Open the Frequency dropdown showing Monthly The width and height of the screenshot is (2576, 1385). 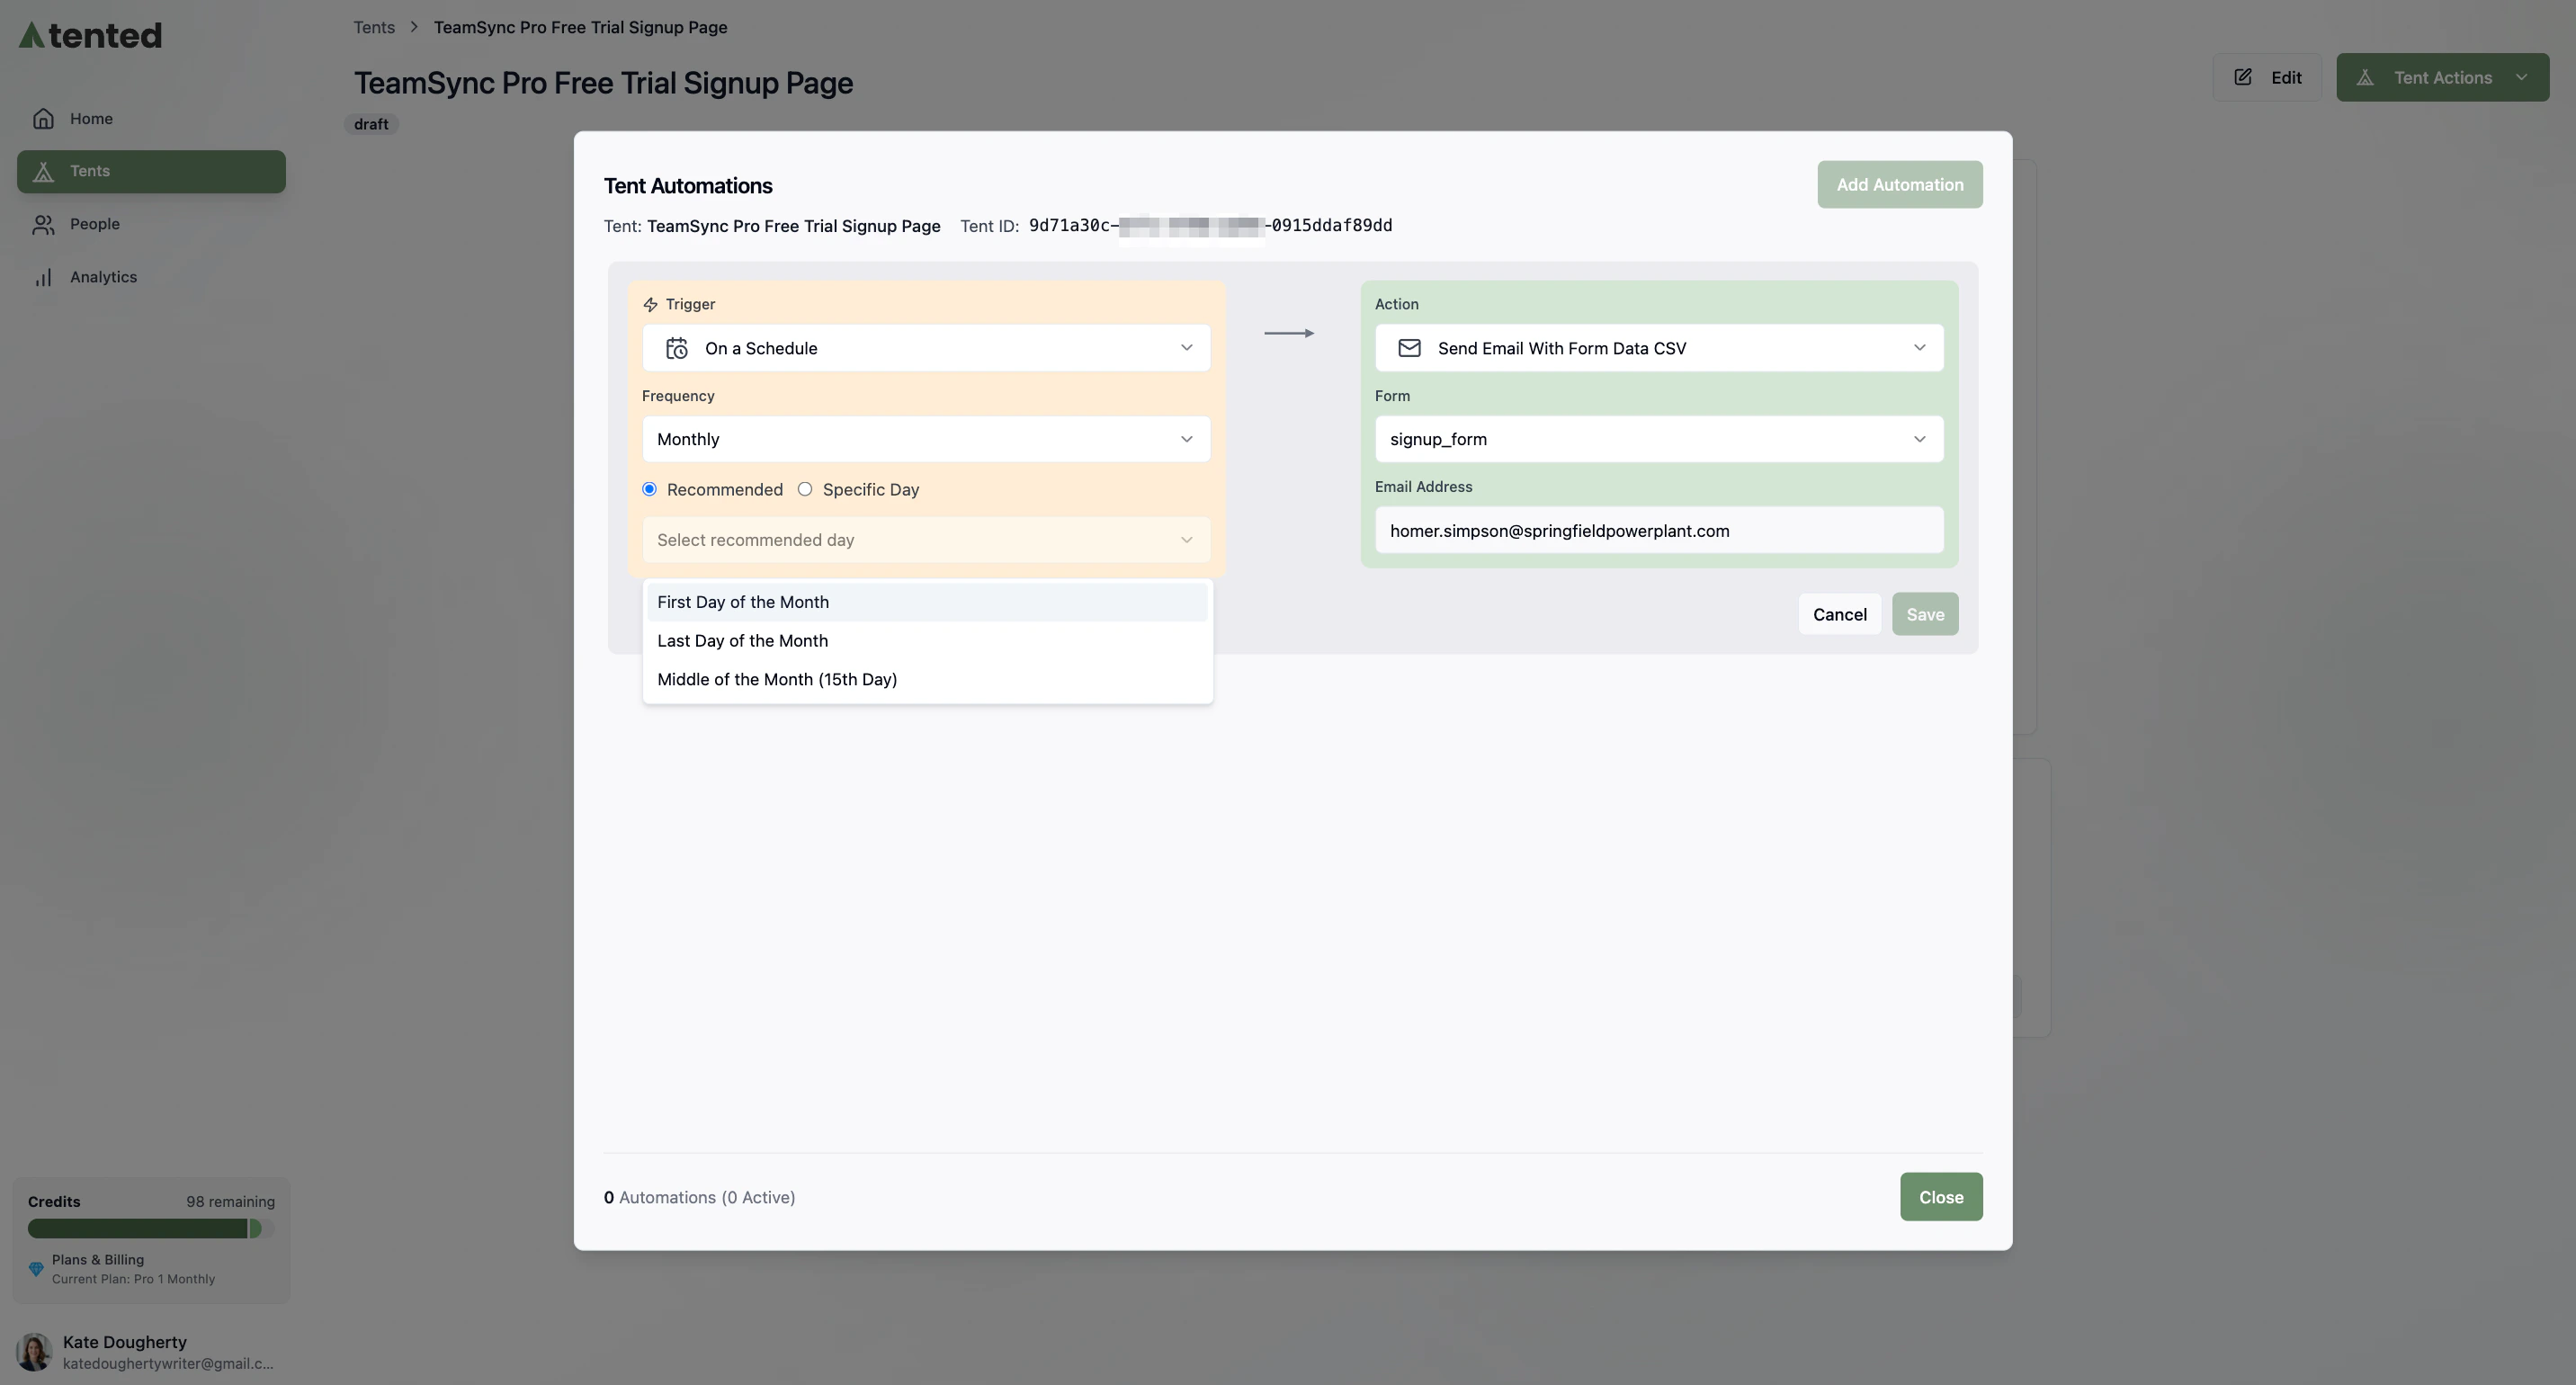tap(925, 438)
